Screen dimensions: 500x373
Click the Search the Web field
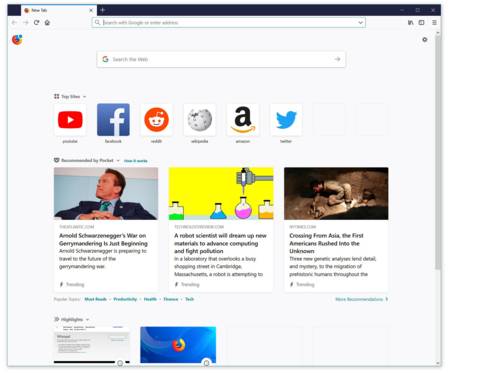[221, 59]
